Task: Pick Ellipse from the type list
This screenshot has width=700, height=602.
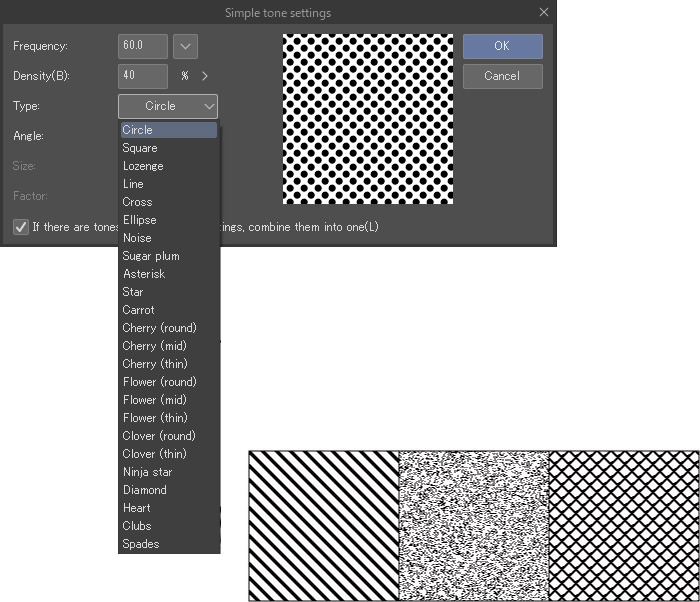Action: pyautogui.click(x=169, y=220)
